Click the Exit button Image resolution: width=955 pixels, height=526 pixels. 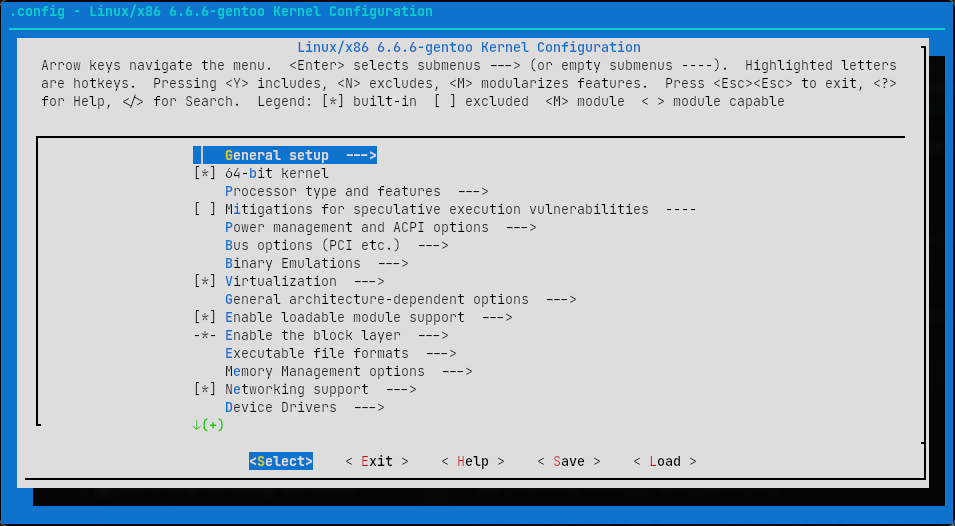376,461
